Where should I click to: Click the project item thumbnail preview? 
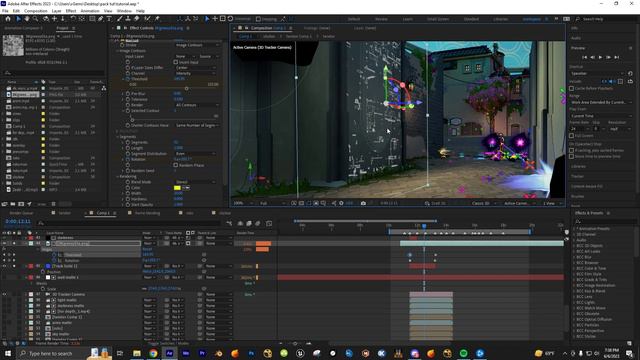(x=13, y=45)
